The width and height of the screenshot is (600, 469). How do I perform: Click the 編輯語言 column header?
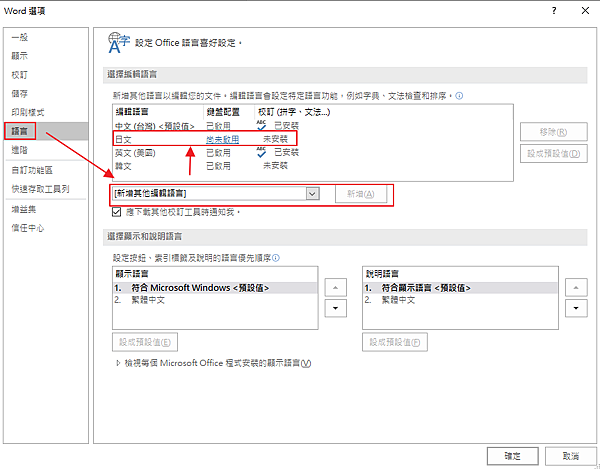pyautogui.click(x=132, y=112)
